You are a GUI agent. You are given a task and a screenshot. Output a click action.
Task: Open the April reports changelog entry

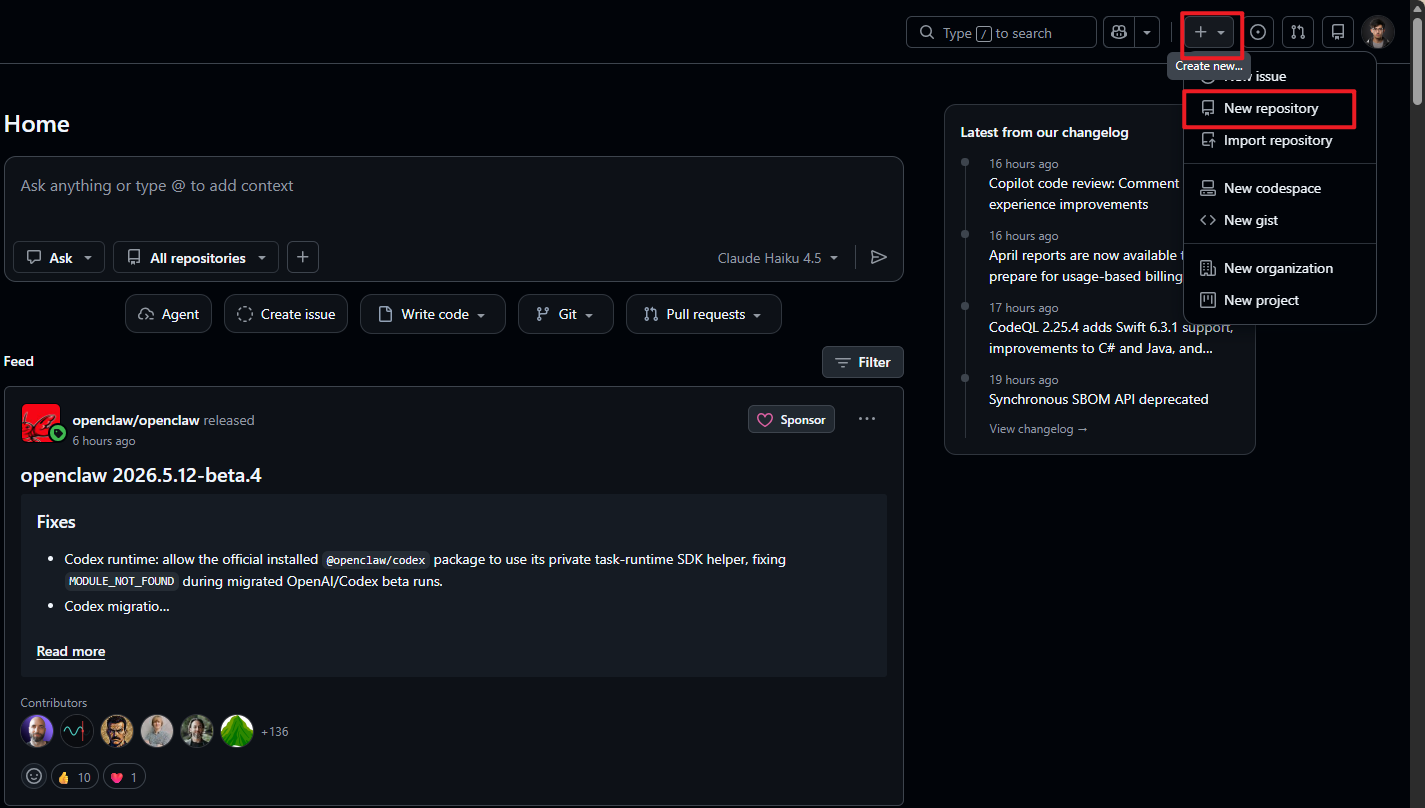pos(1085,266)
